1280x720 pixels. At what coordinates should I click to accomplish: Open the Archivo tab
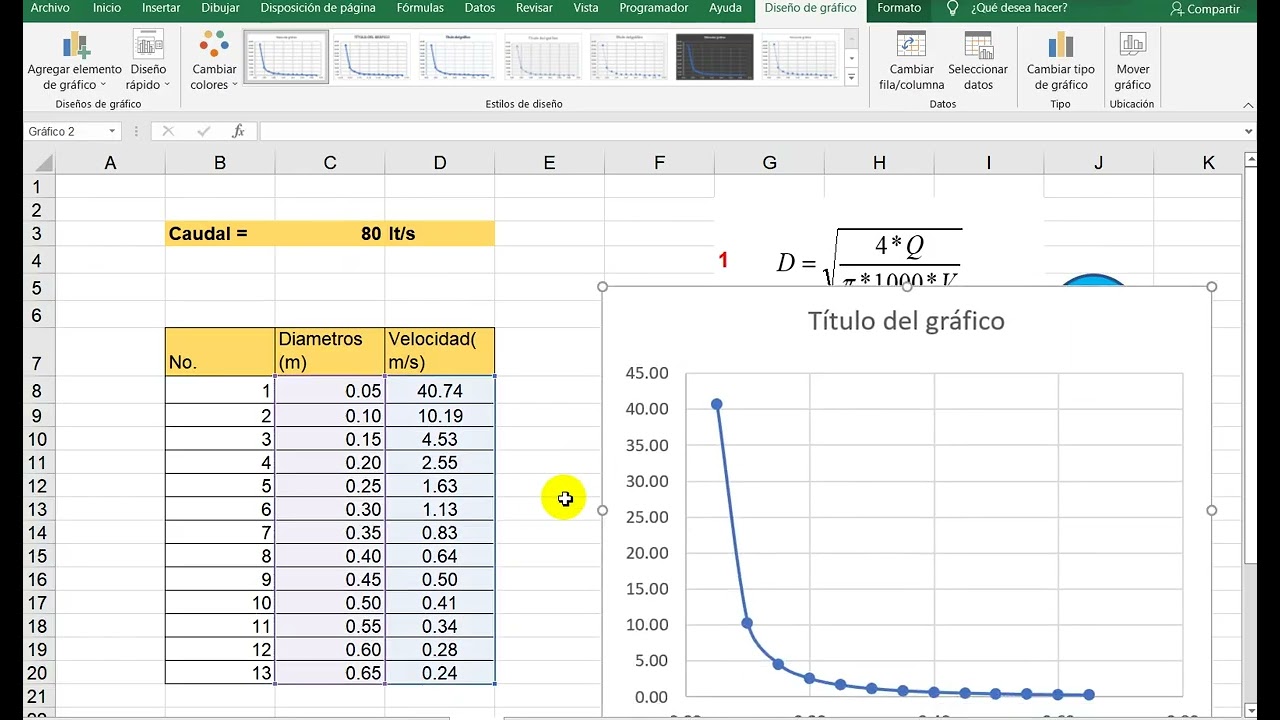(x=50, y=8)
